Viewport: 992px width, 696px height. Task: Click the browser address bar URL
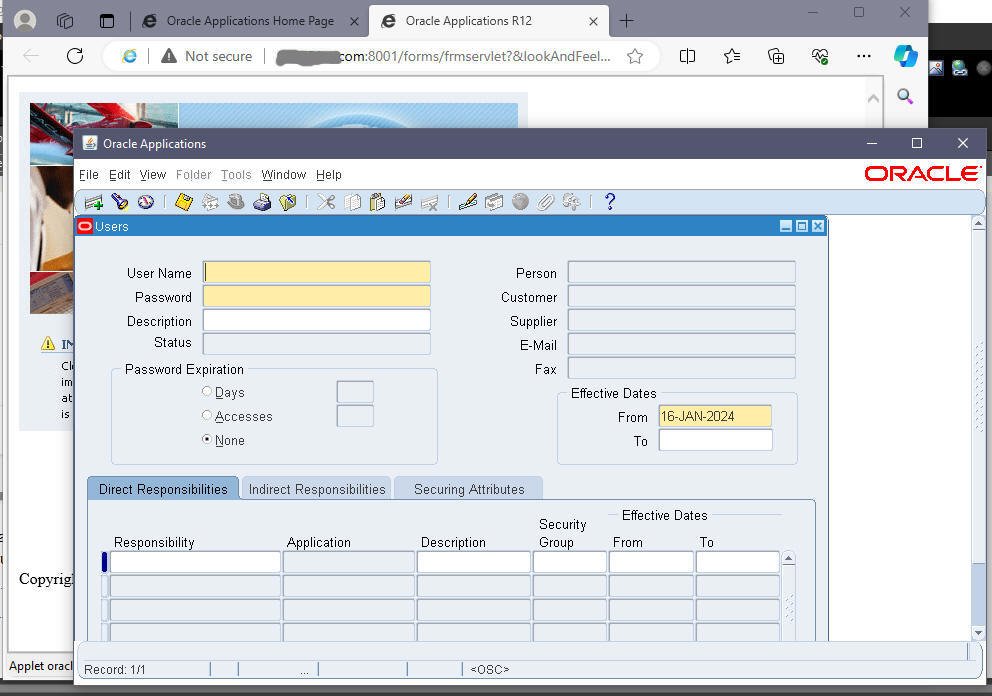pyautogui.click(x=445, y=56)
